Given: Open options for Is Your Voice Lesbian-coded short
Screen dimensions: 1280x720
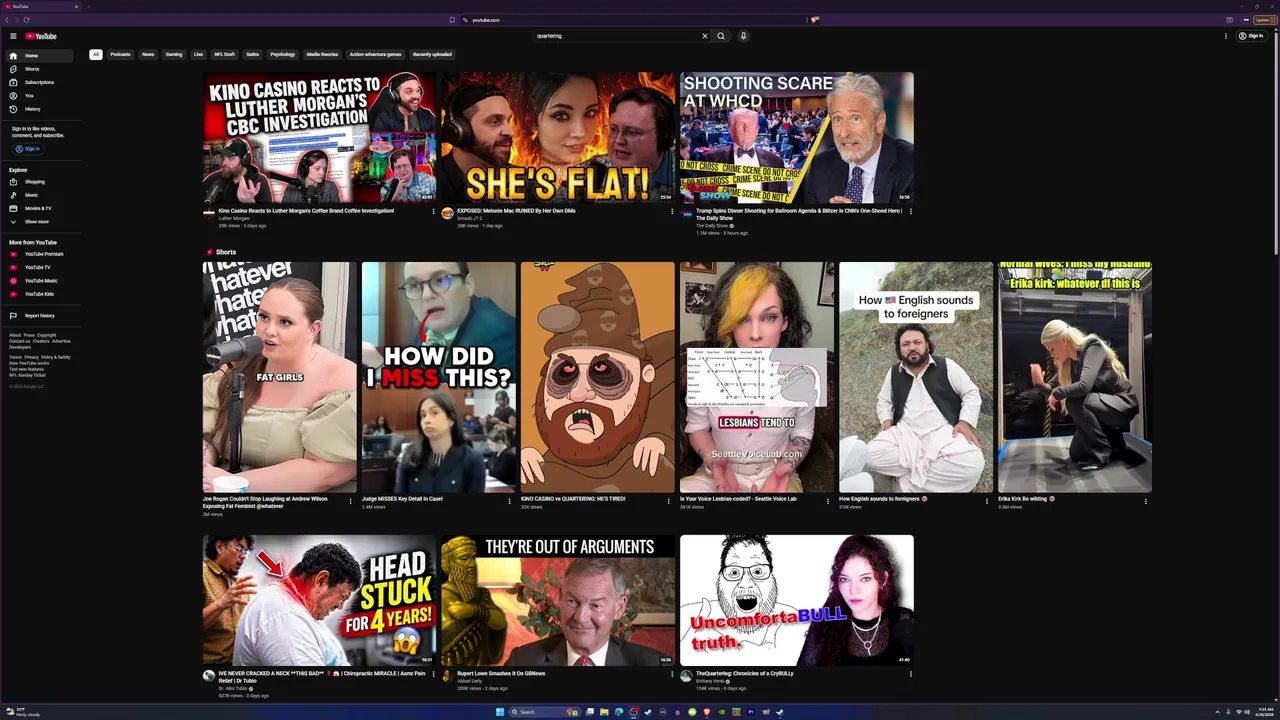Looking at the screenshot, I should 828,500.
